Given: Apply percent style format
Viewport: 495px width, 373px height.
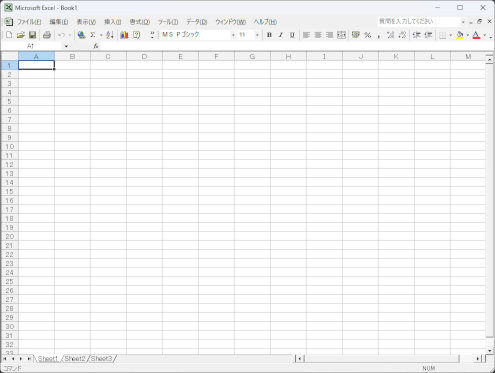Looking at the screenshot, I should pos(368,35).
